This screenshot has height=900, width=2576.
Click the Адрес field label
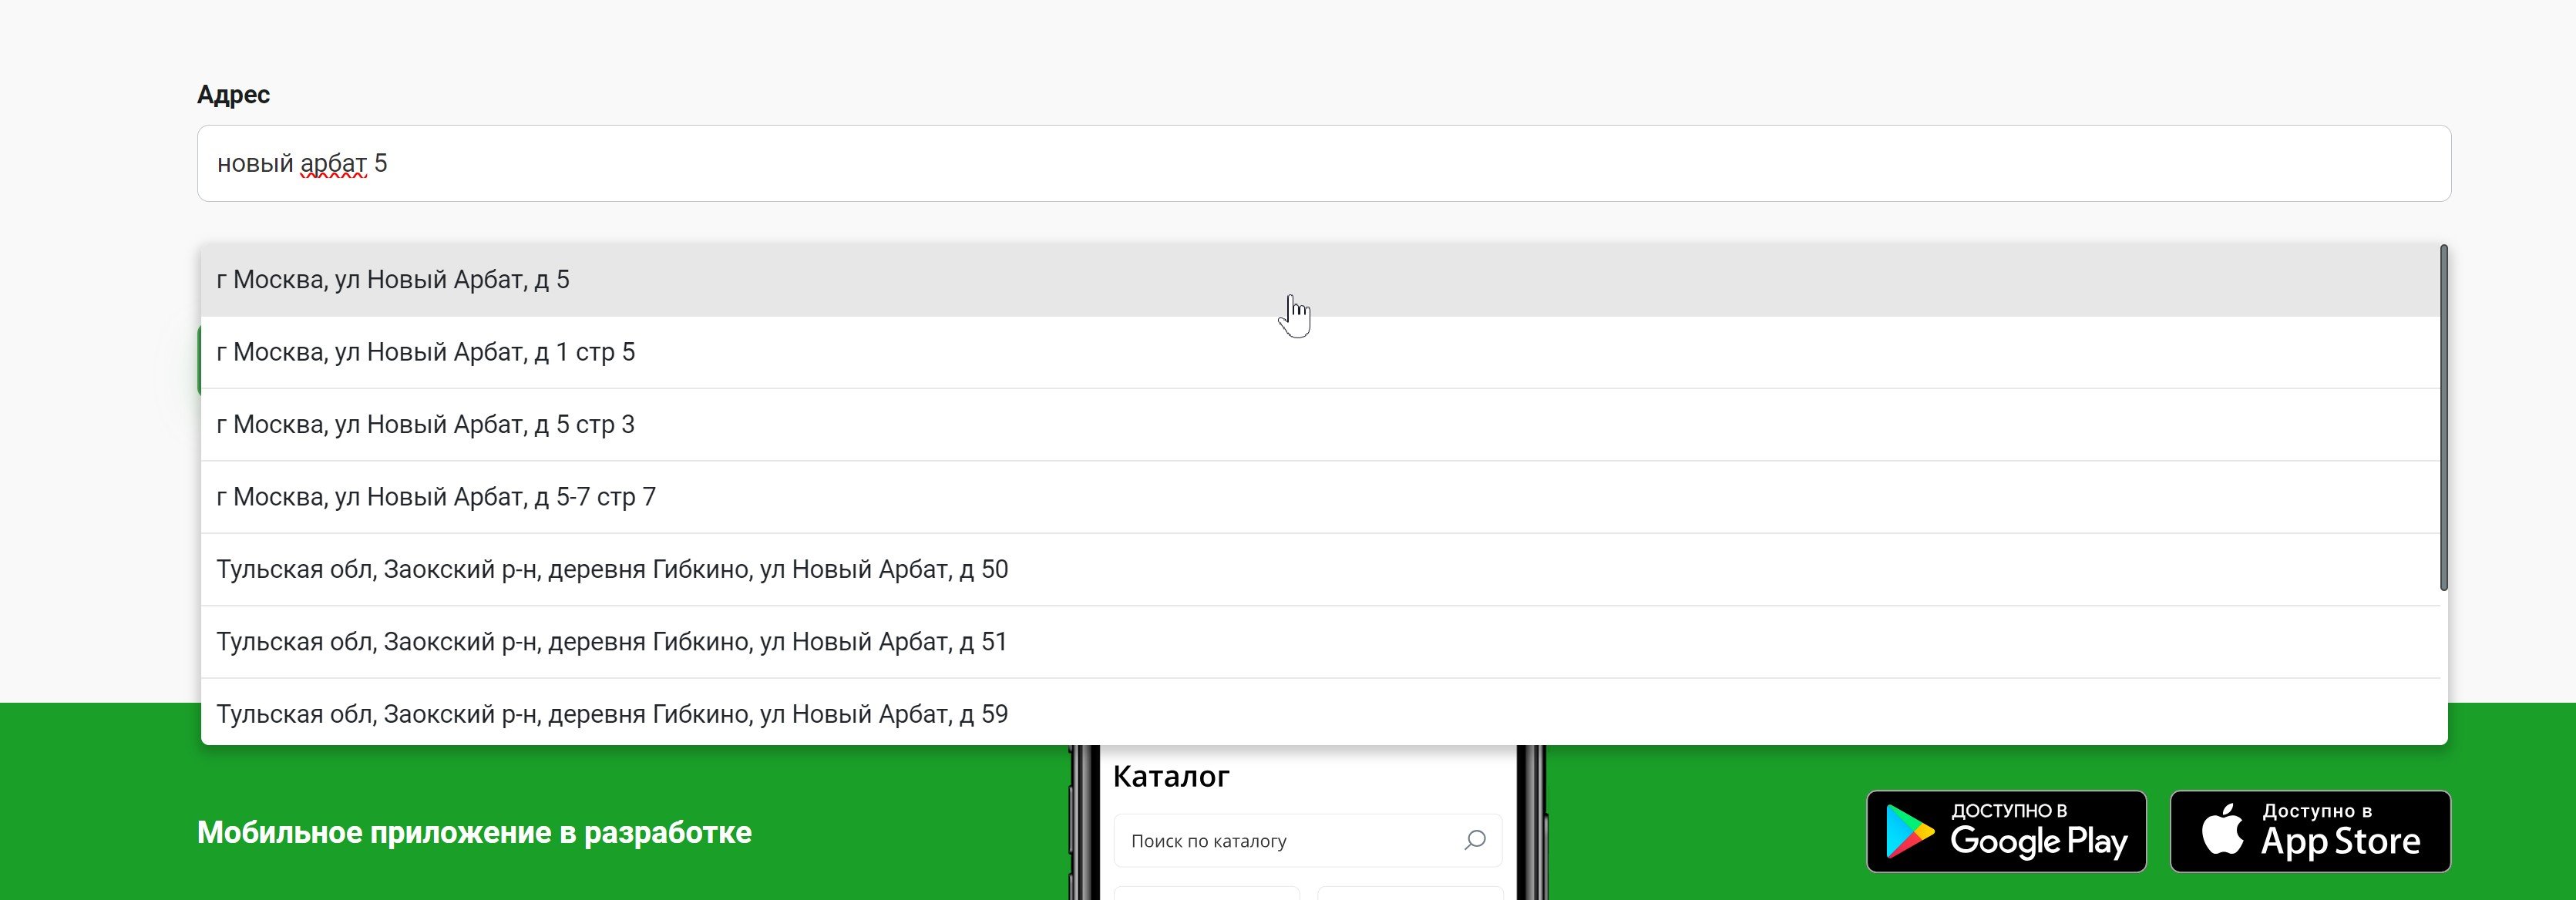point(233,95)
